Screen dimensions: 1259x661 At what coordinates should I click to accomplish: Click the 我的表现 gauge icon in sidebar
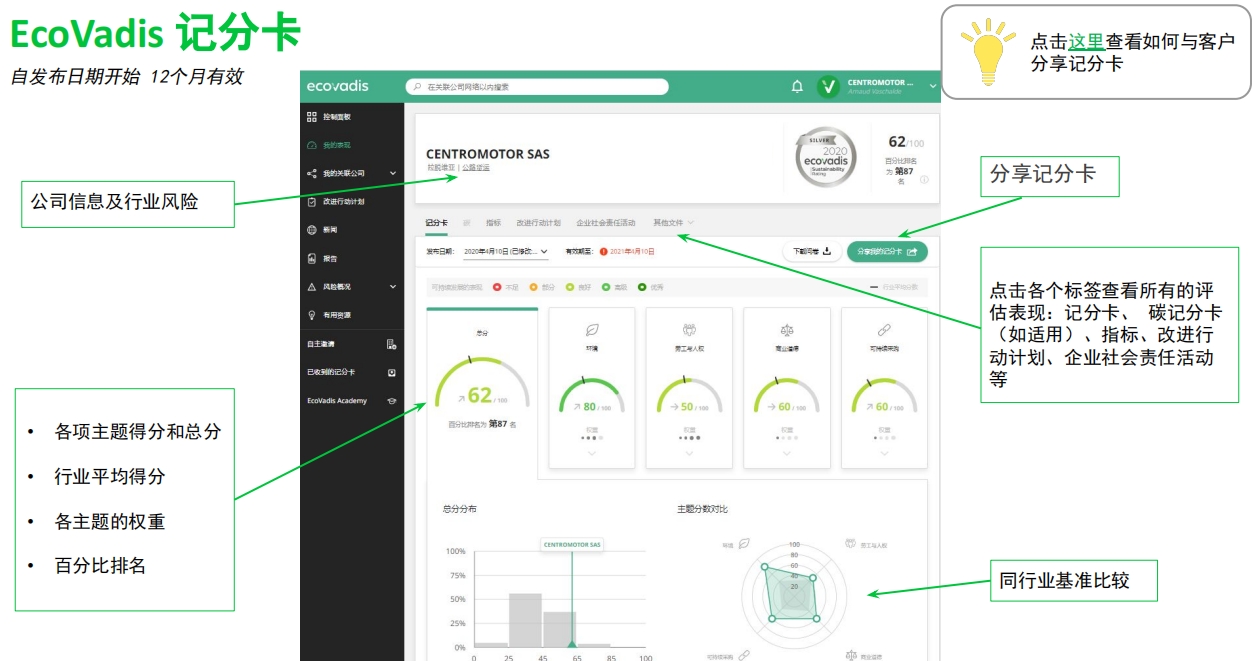pyautogui.click(x=312, y=145)
